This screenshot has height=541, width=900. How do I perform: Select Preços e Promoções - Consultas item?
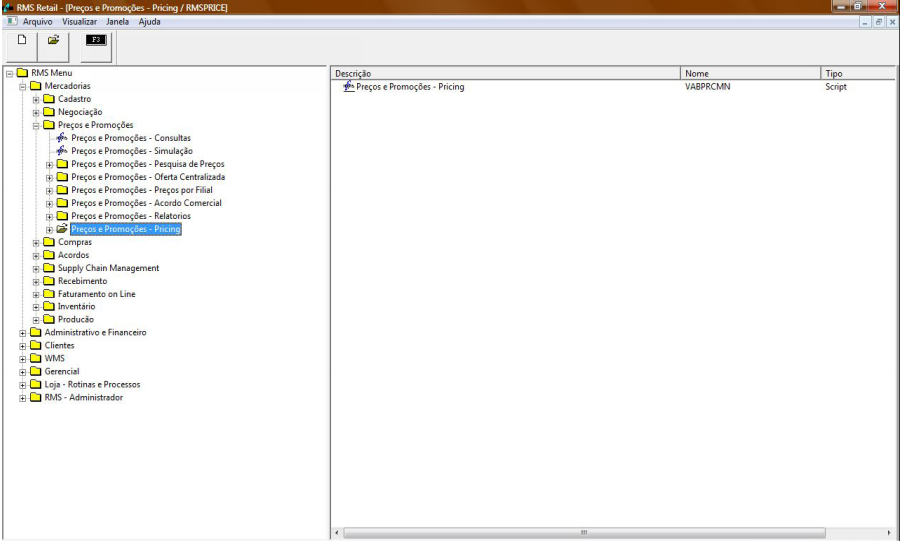(131, 138)
